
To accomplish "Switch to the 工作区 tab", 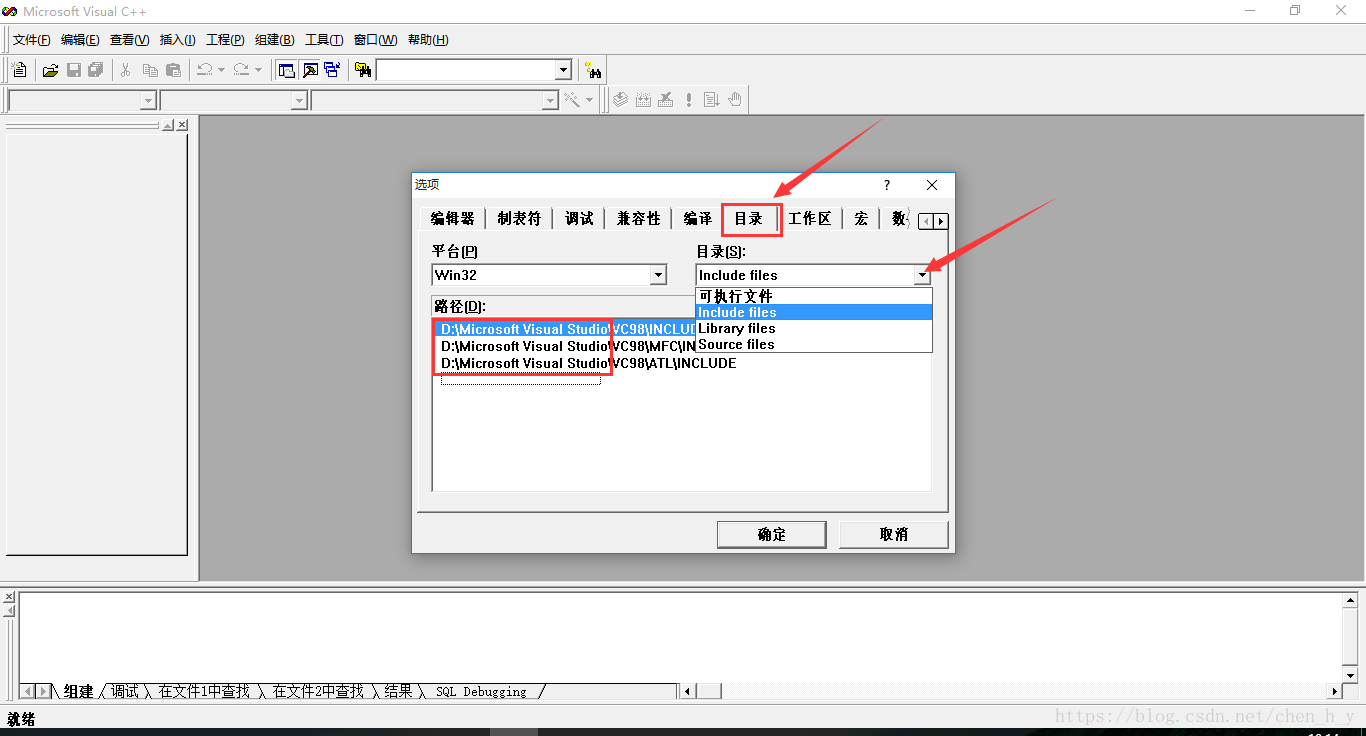I will [810, 218].
